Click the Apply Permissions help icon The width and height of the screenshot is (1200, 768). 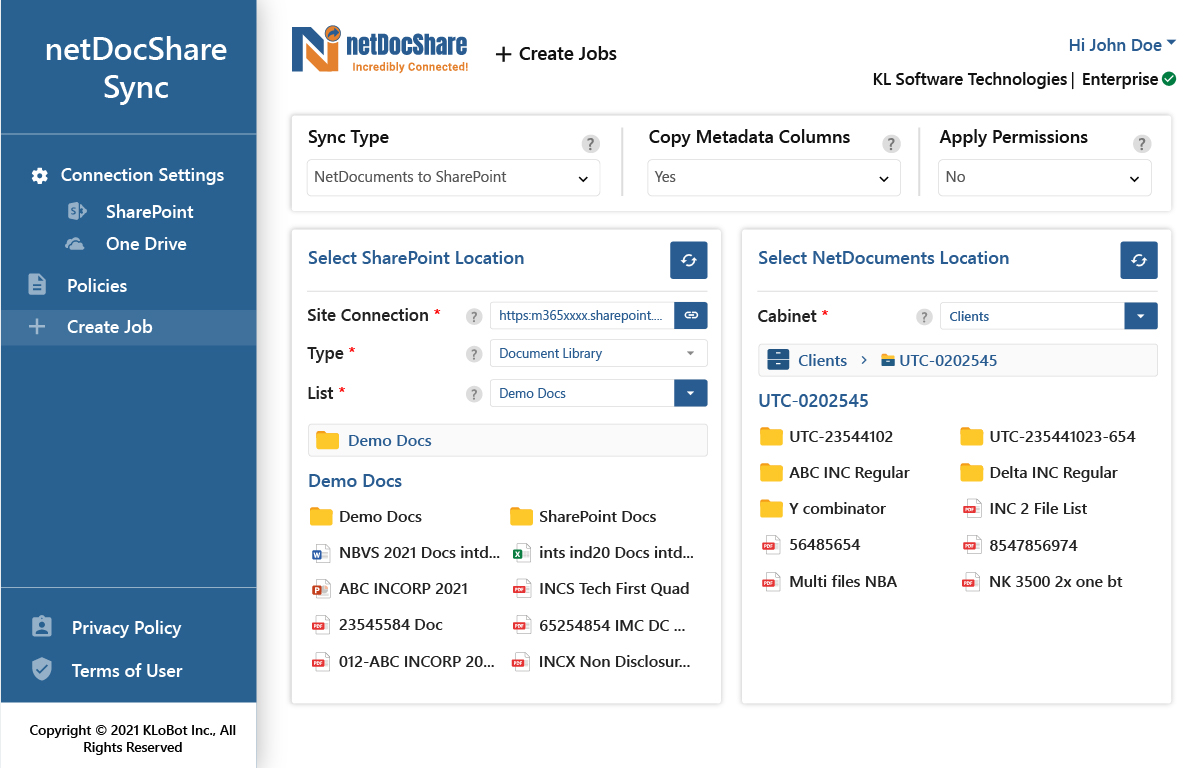tap(1142, 144)
